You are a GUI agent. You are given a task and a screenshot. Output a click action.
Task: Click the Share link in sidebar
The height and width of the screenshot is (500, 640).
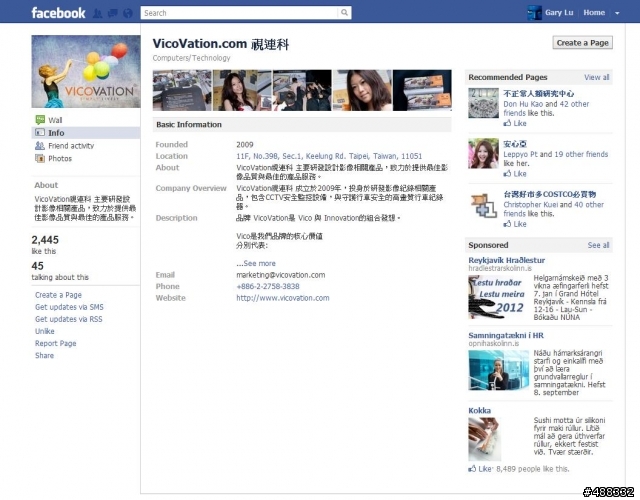pos(44,355)
